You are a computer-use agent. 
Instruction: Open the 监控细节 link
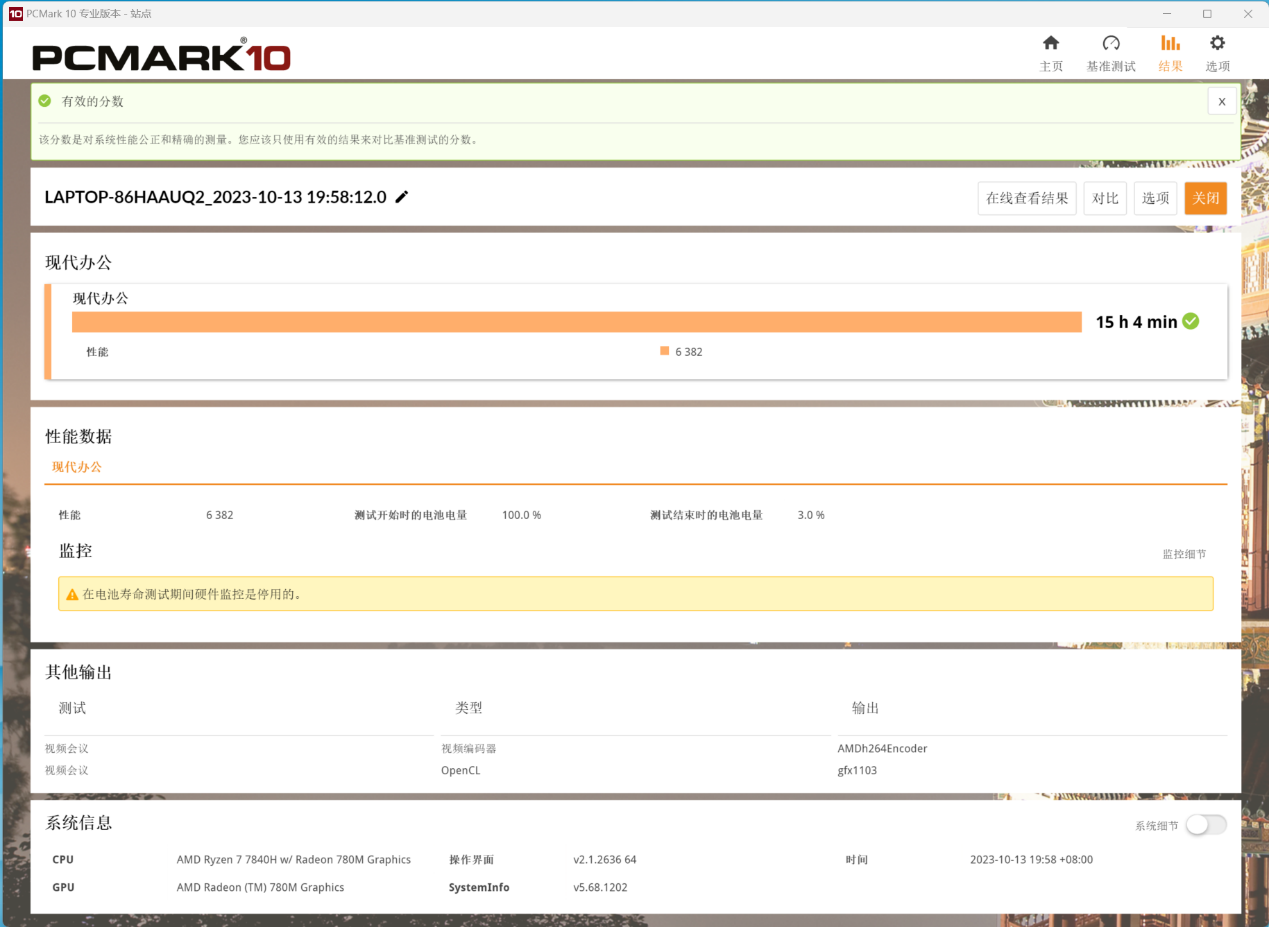pos(1183,554)
